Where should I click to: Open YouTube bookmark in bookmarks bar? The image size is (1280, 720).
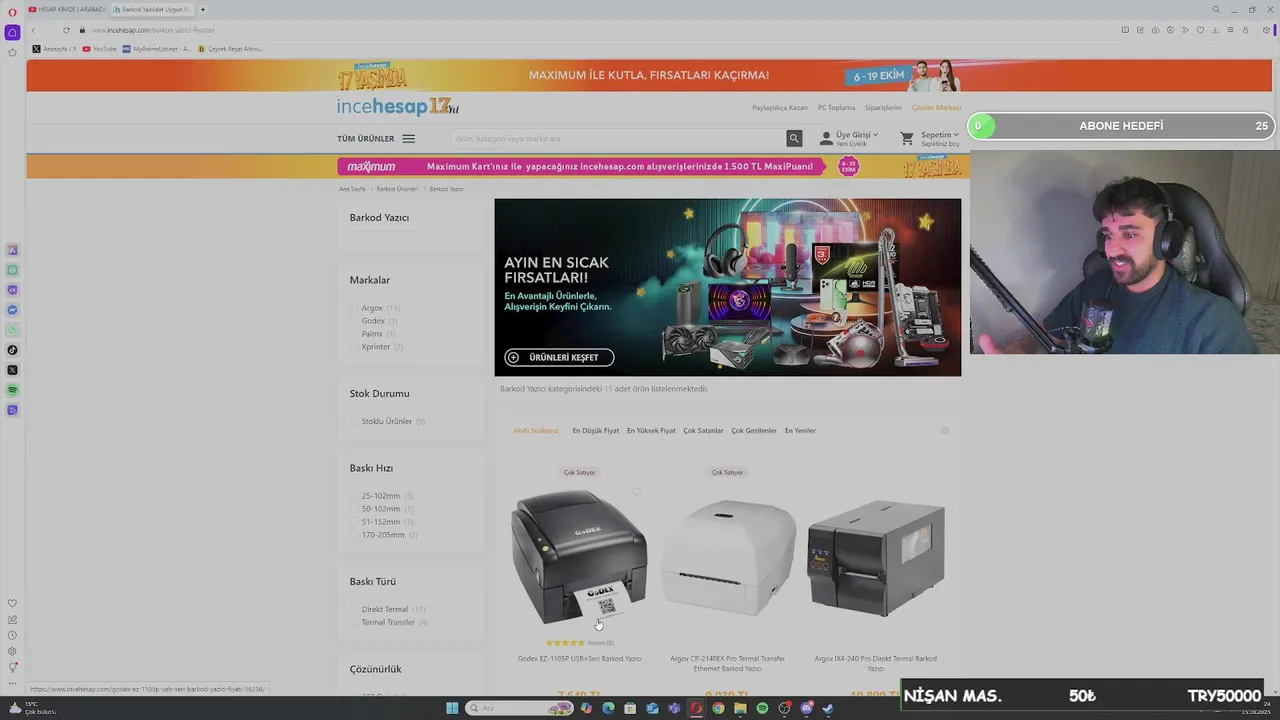[x=100, y=49]
